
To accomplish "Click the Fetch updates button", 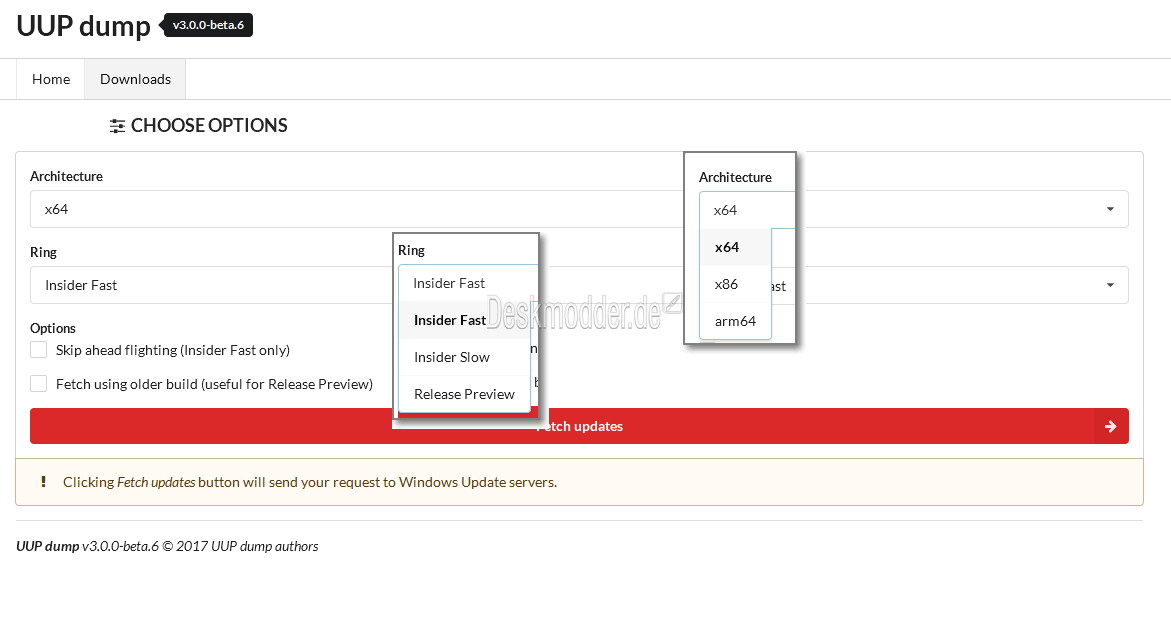I will pos(579,426).
